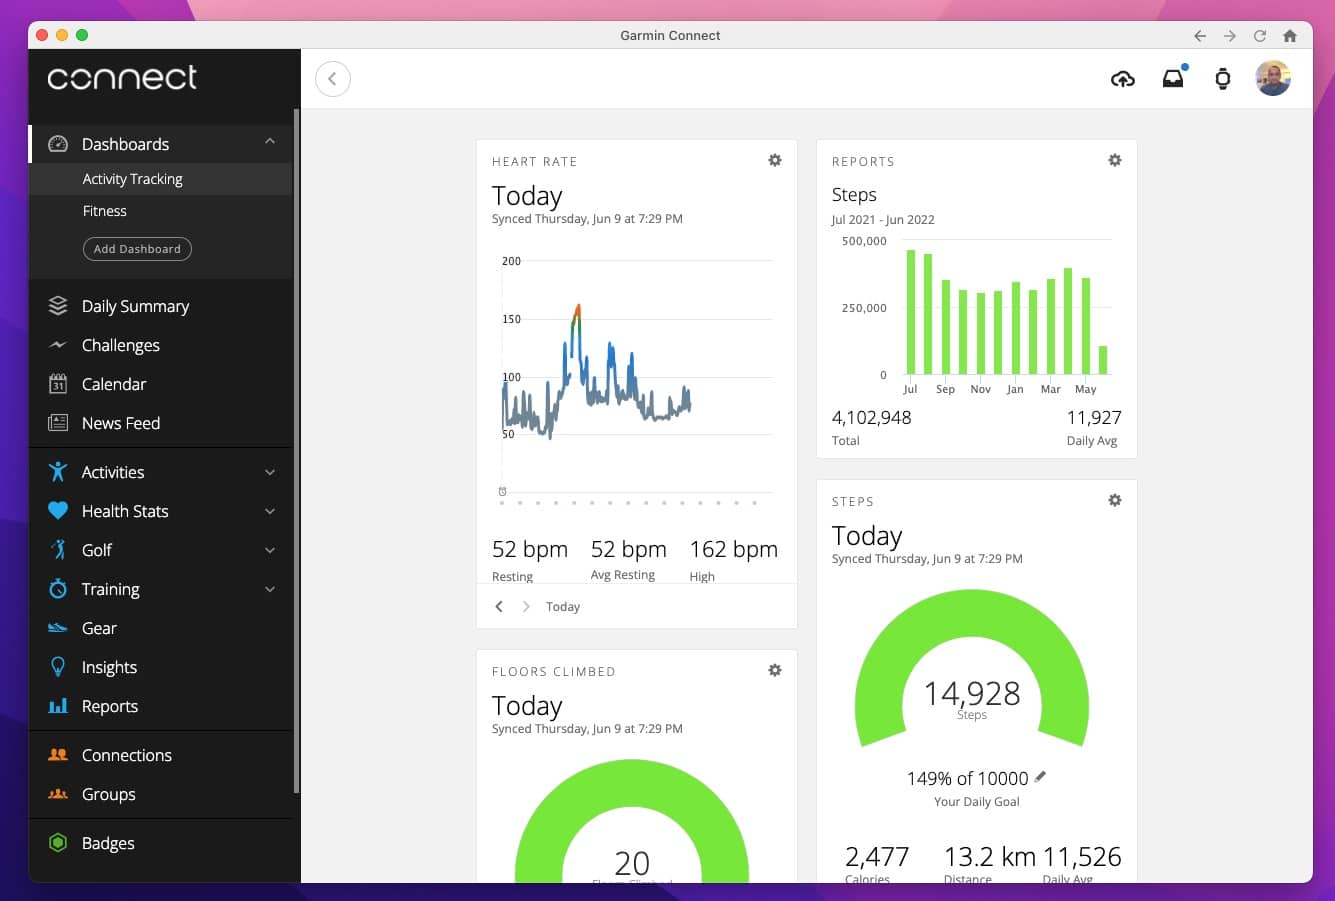Screen dimensions: 1335x901
Task: Collapse the Dashboards section
Action: pos(269,143)
